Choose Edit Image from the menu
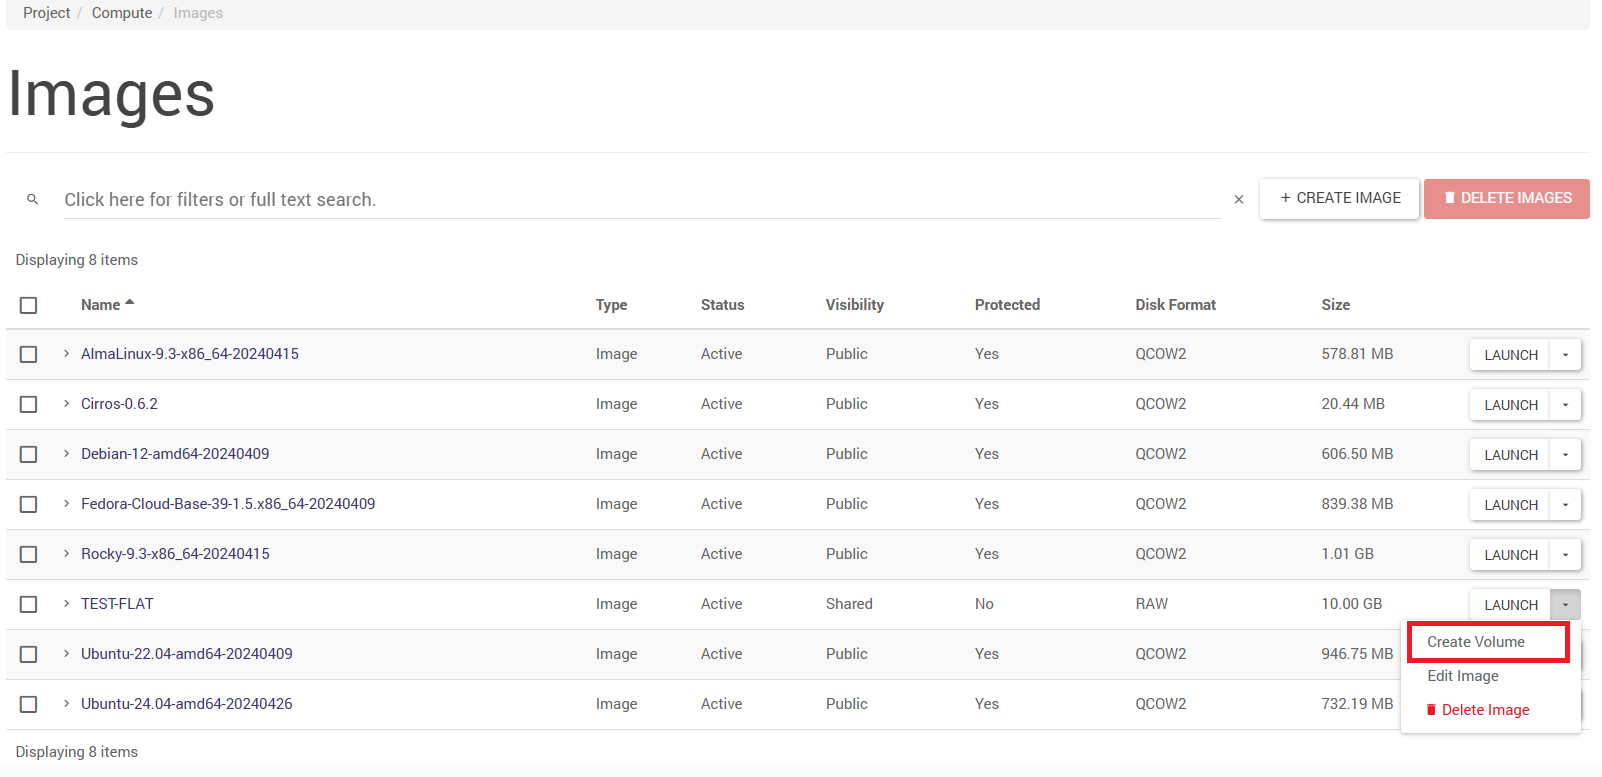This screenshot has height=777, width=1602. [1463, 676]
